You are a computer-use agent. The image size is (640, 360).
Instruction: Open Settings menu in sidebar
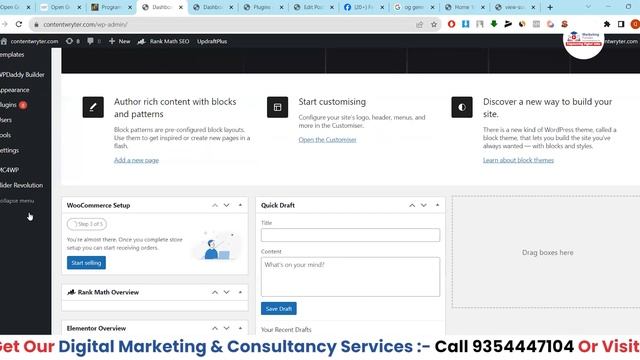click(9, 151)
